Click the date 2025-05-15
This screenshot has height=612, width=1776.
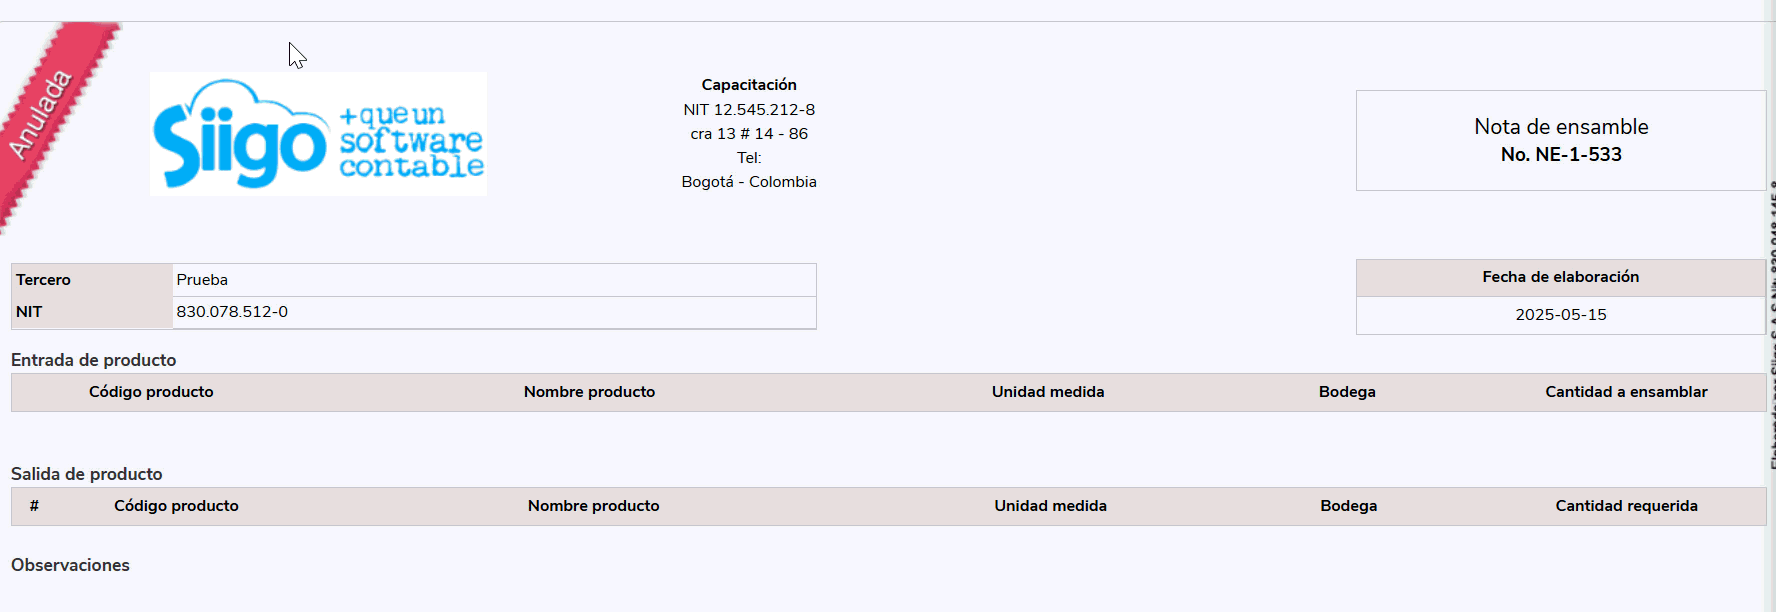click(x=1560, y=315)
